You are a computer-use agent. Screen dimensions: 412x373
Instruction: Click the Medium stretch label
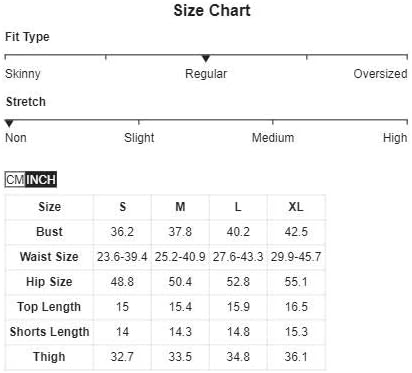pyautogui.click(x=273, y=138)
